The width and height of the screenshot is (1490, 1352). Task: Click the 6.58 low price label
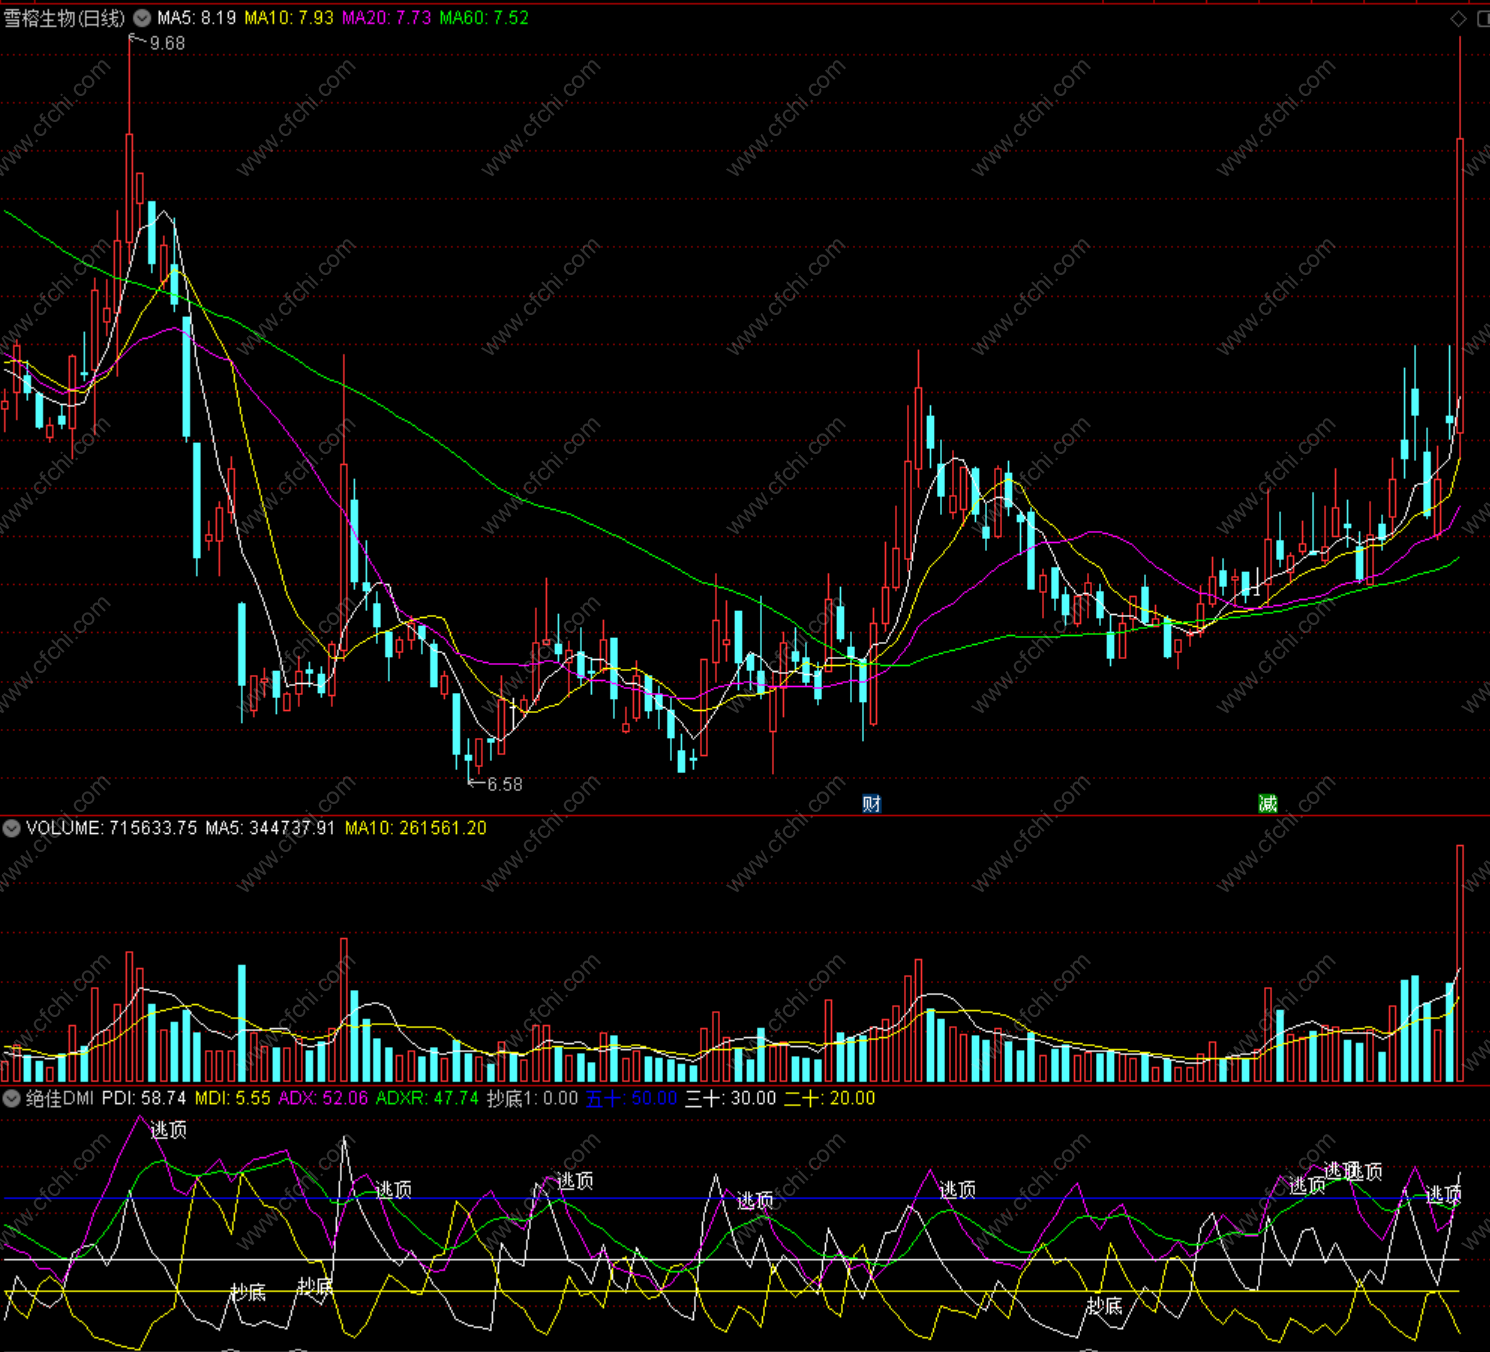pos(505,784)
